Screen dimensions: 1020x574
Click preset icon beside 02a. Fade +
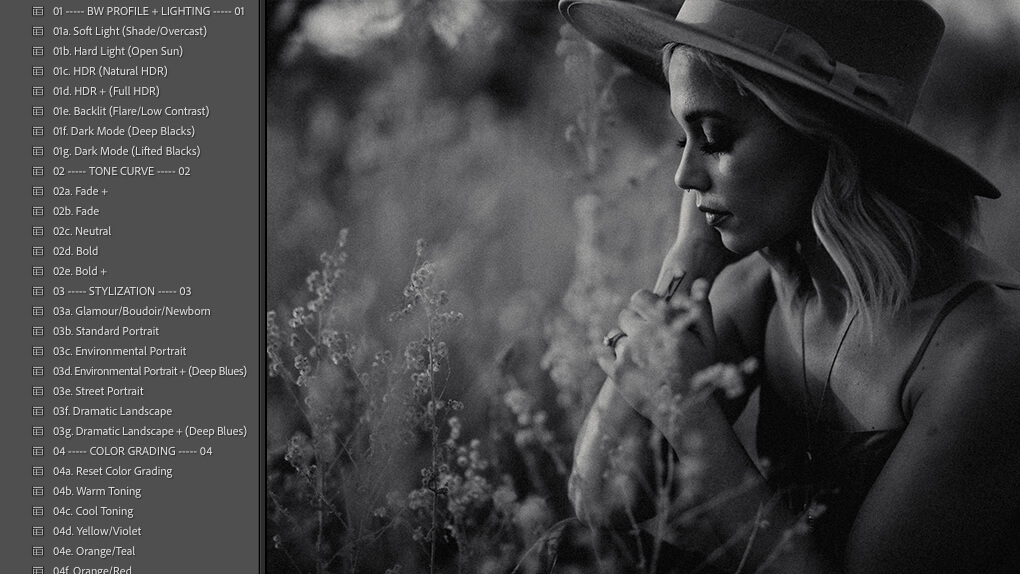[38, 191]
